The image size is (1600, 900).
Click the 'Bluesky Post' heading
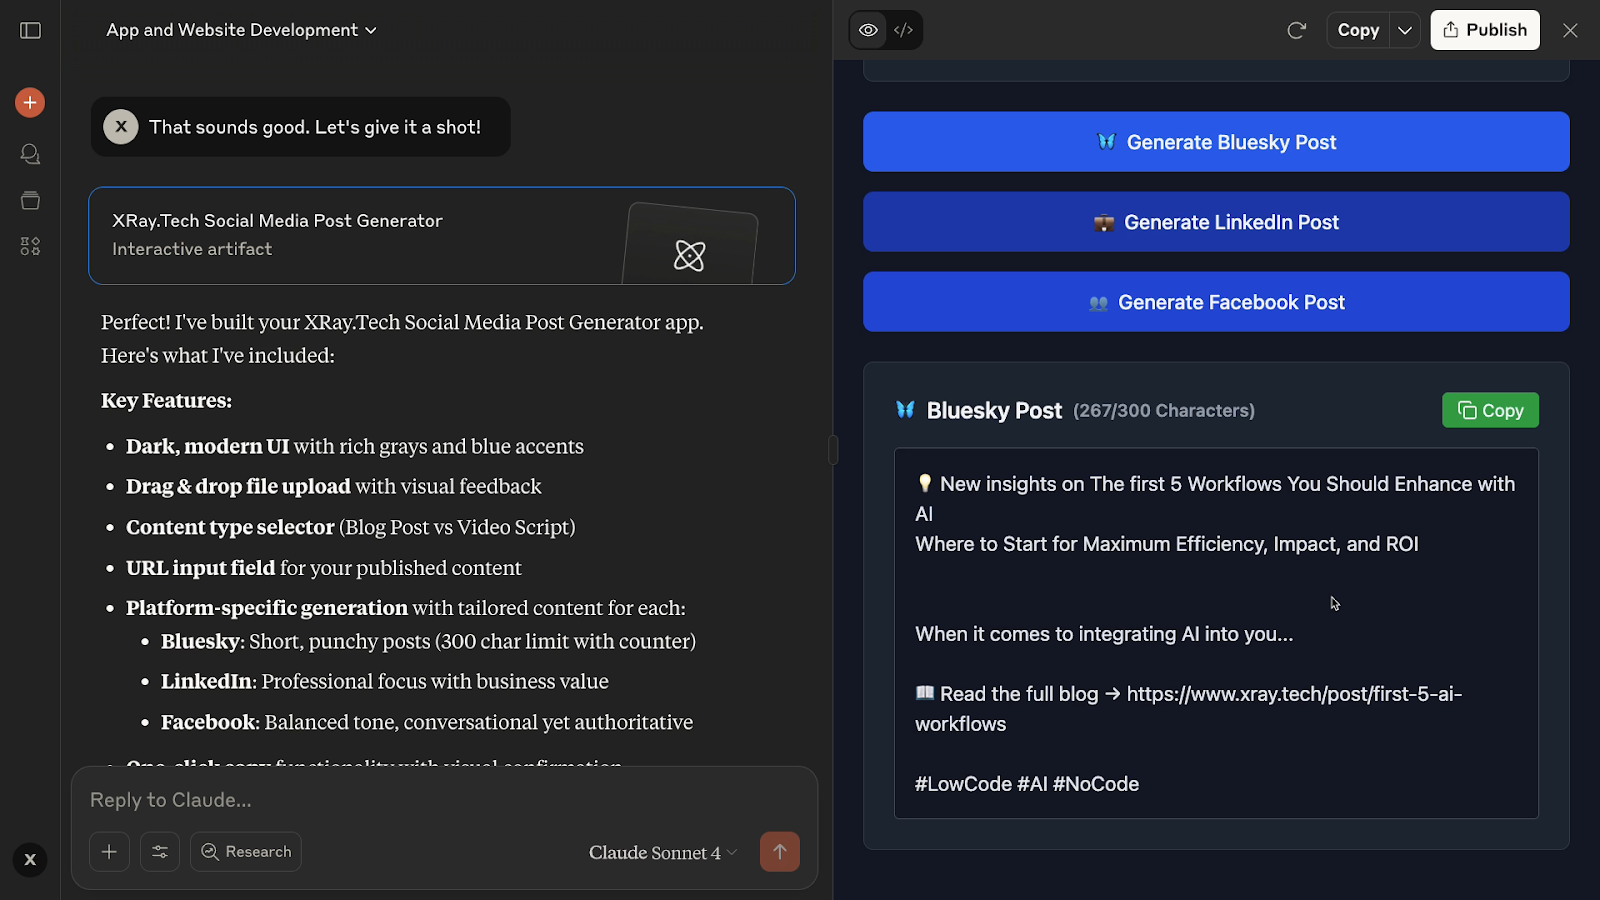pyautogui.click(x=994, y=411)
